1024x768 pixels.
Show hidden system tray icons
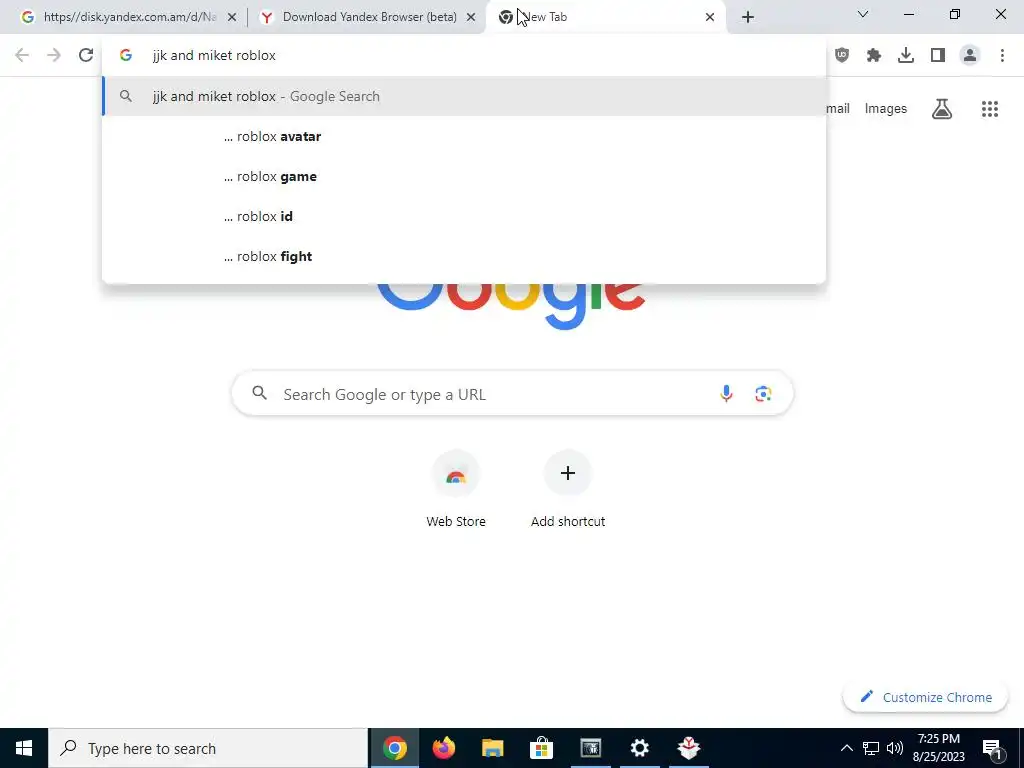tap(846, 748)
